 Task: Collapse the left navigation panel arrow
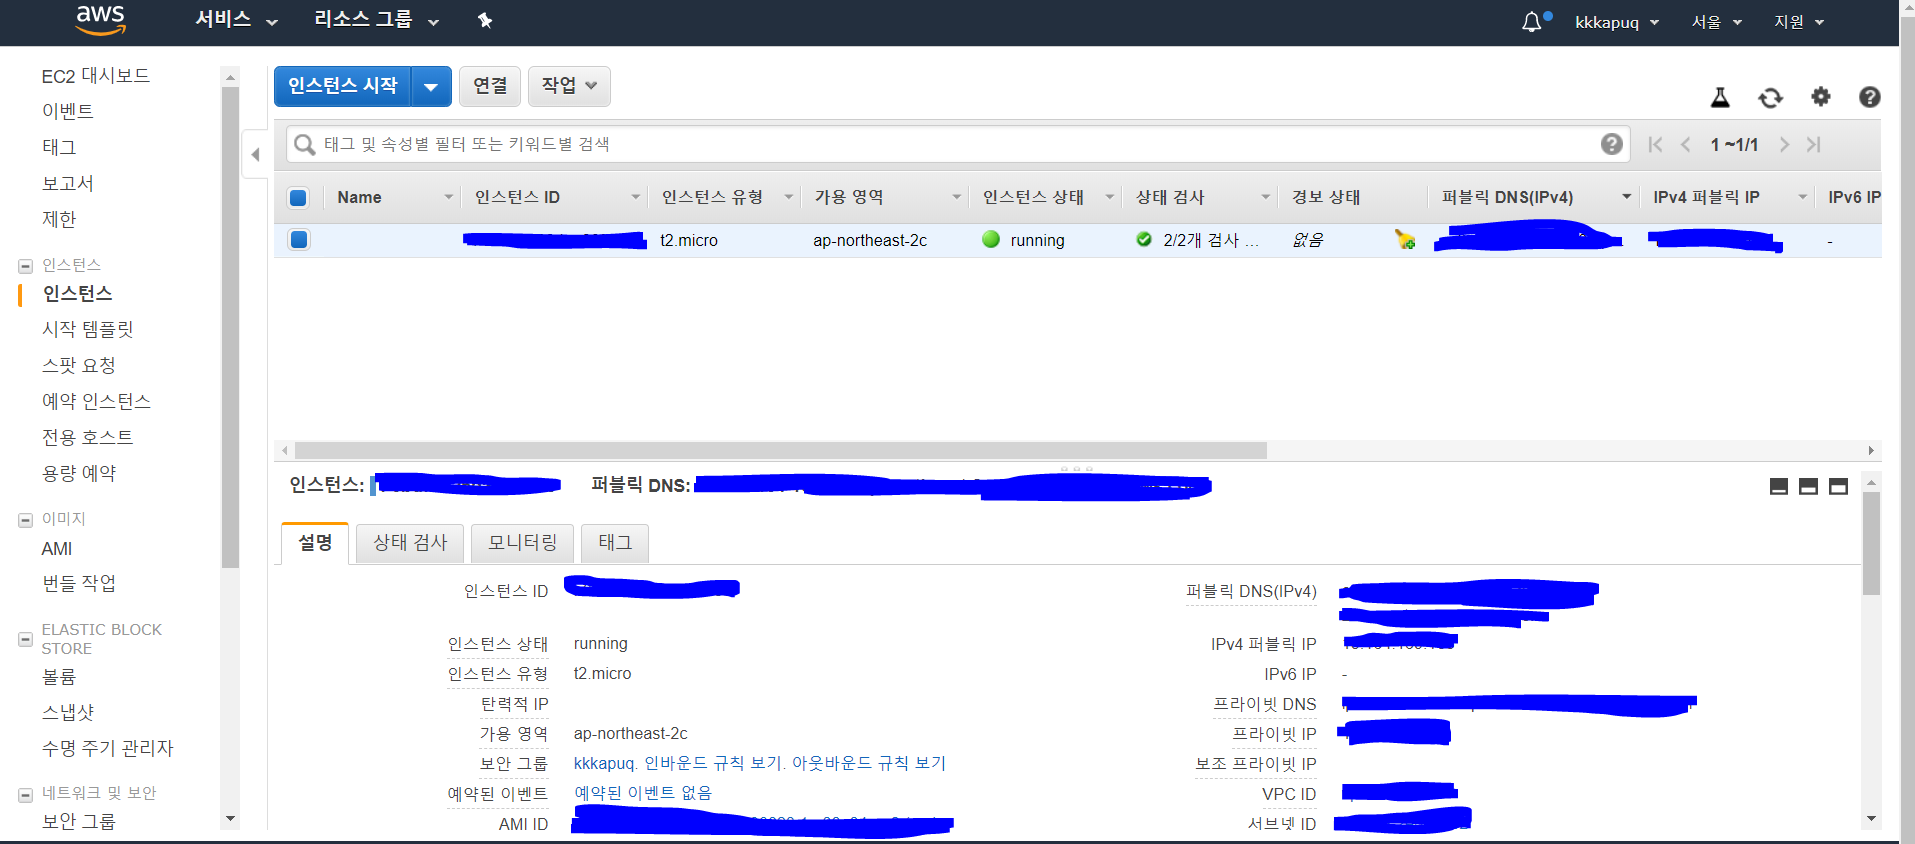pos(255,154)
